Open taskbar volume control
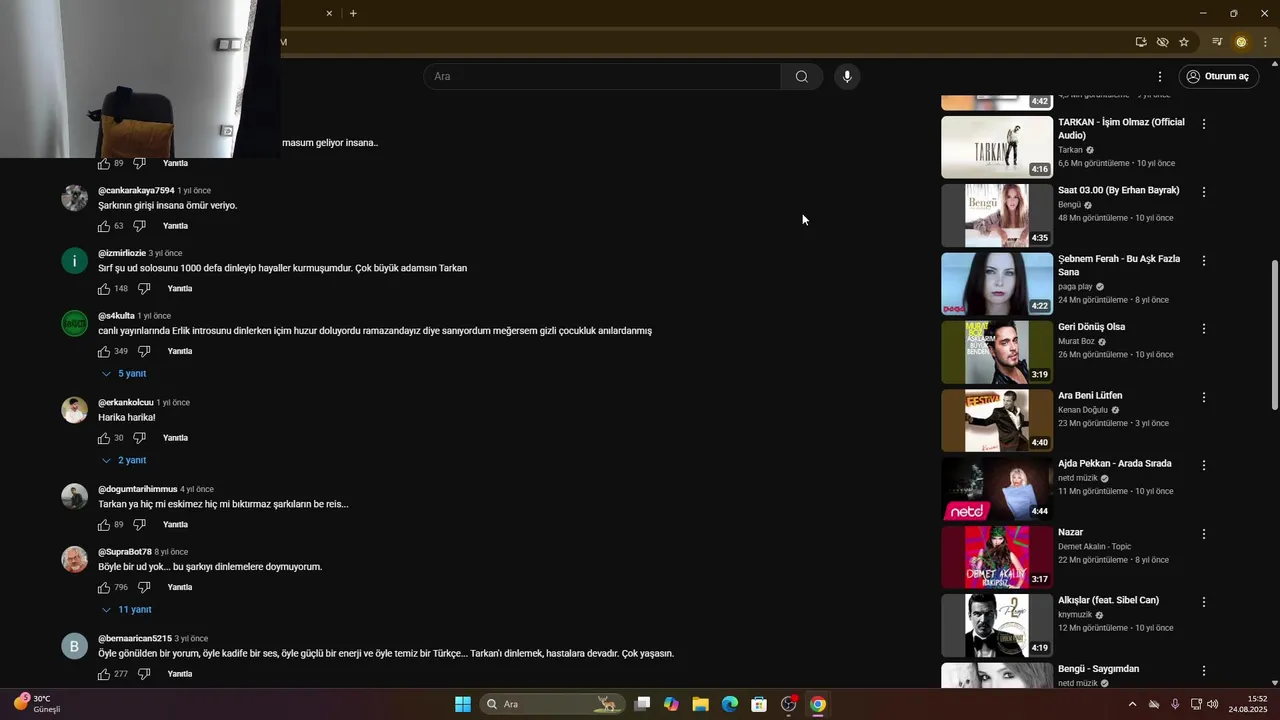 1213,704
